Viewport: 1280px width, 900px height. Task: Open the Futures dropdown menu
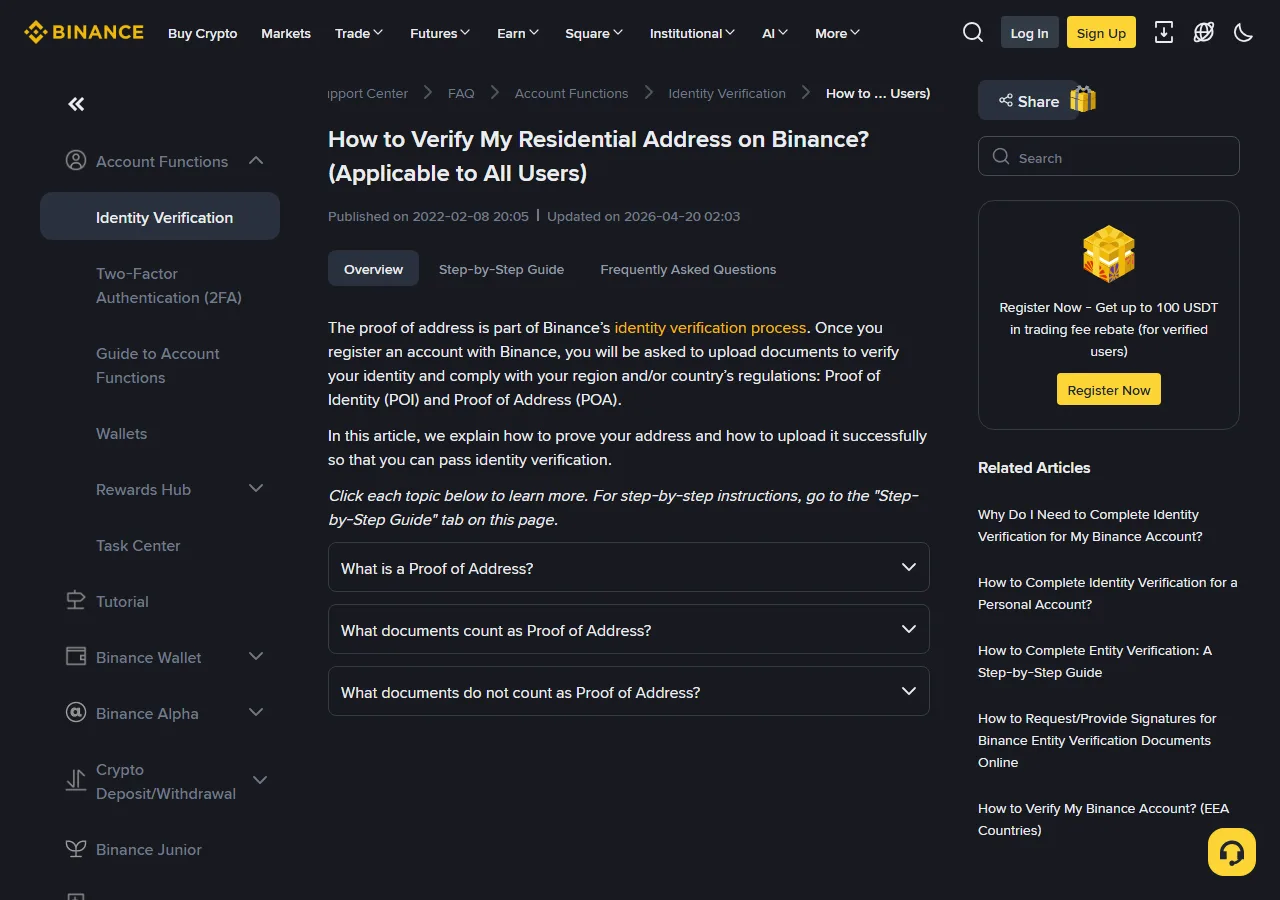pyautogui.click(x=440, y=33)
